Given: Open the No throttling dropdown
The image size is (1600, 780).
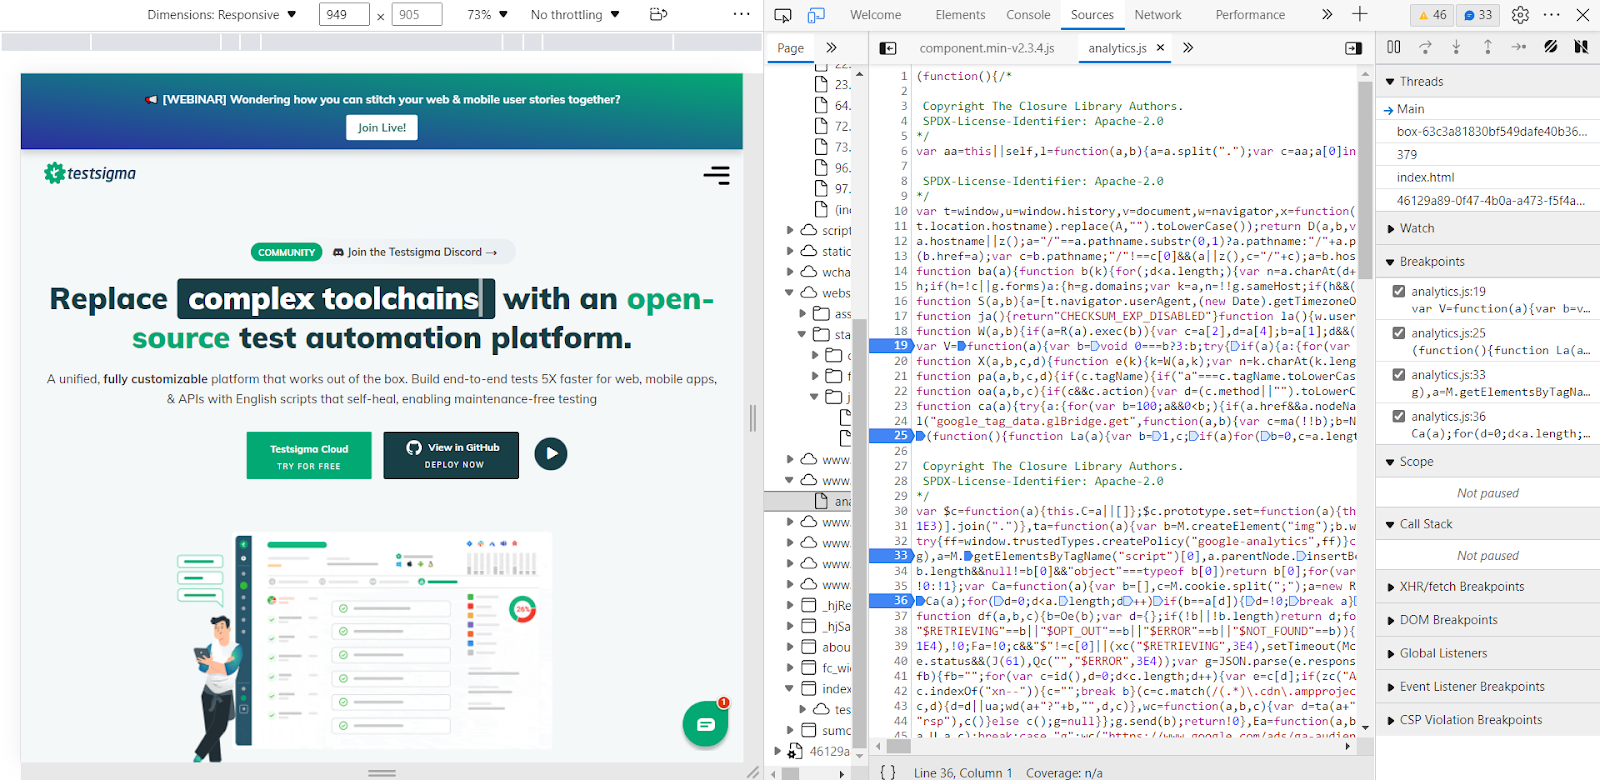Looking at the screenshot, I should coord(575,15).
